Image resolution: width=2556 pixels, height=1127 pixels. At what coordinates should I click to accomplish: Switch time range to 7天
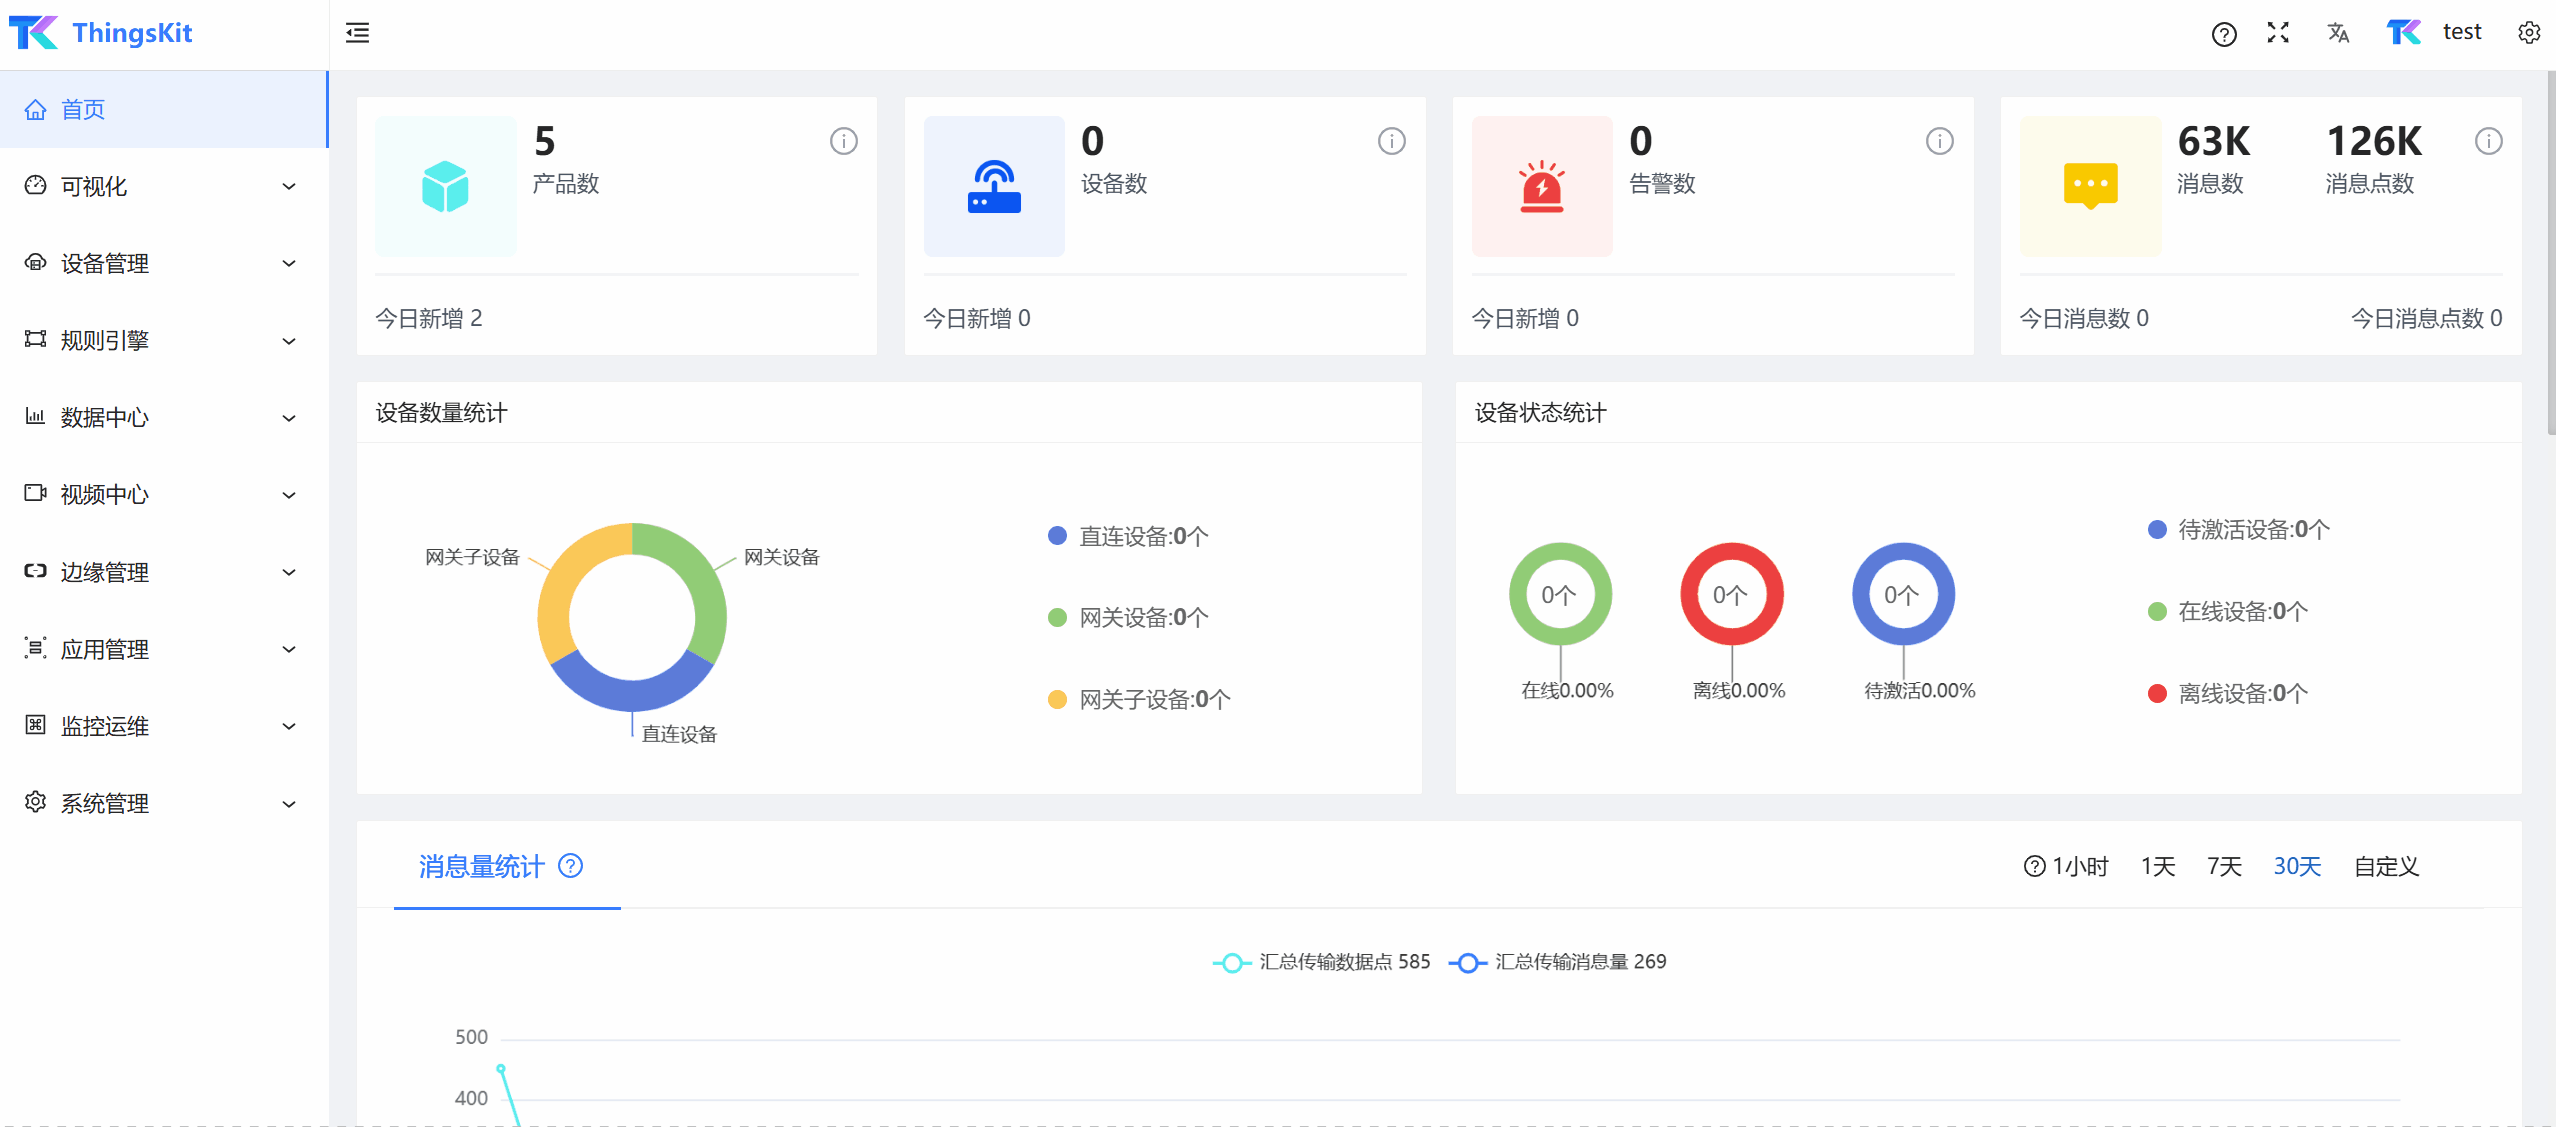tap(2223, 866)
